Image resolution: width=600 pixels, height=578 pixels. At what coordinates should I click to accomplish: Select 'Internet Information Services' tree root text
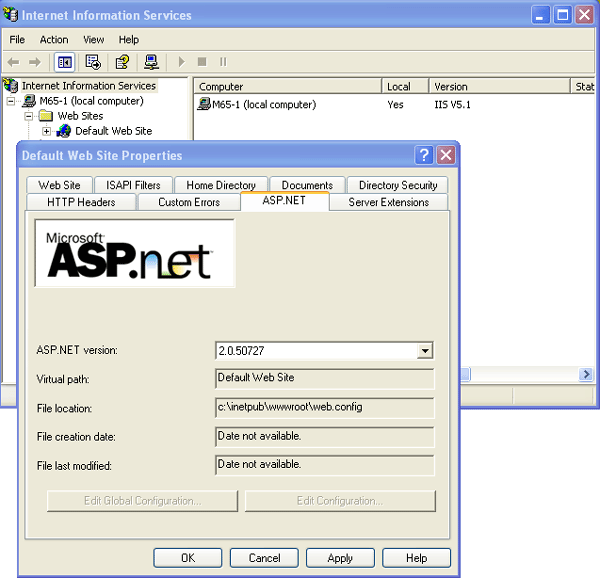point(89,86)
